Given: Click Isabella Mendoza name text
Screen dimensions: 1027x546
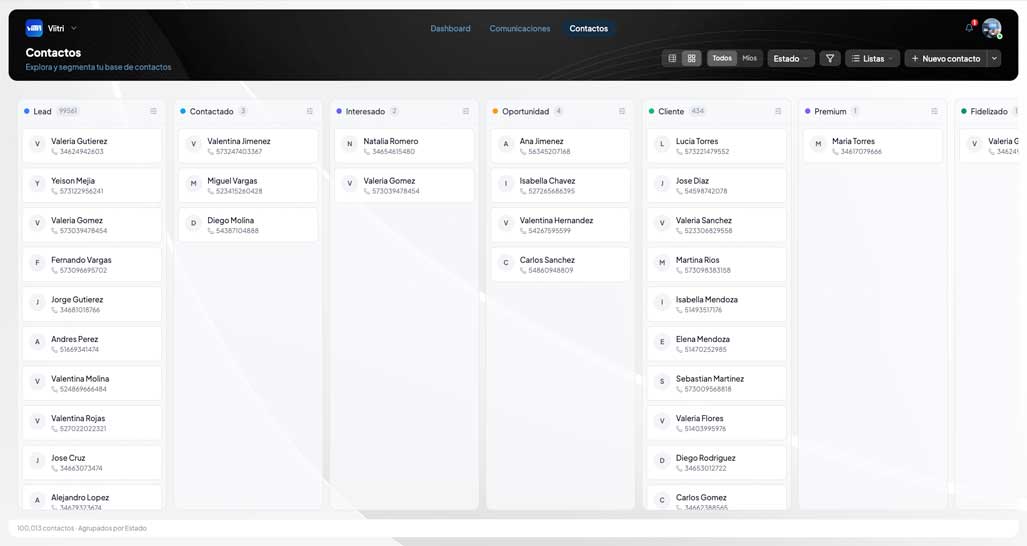Looking at the screenshot, I should [707, 299].
